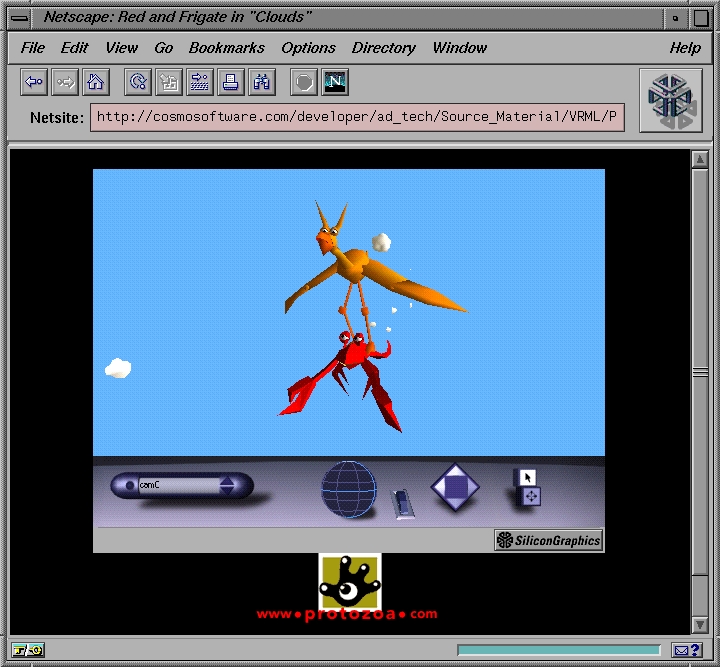The width and height of the screenshot is (720, 667).
Task: Click the Home icon in toolbar
Action: tap(95, 82)
